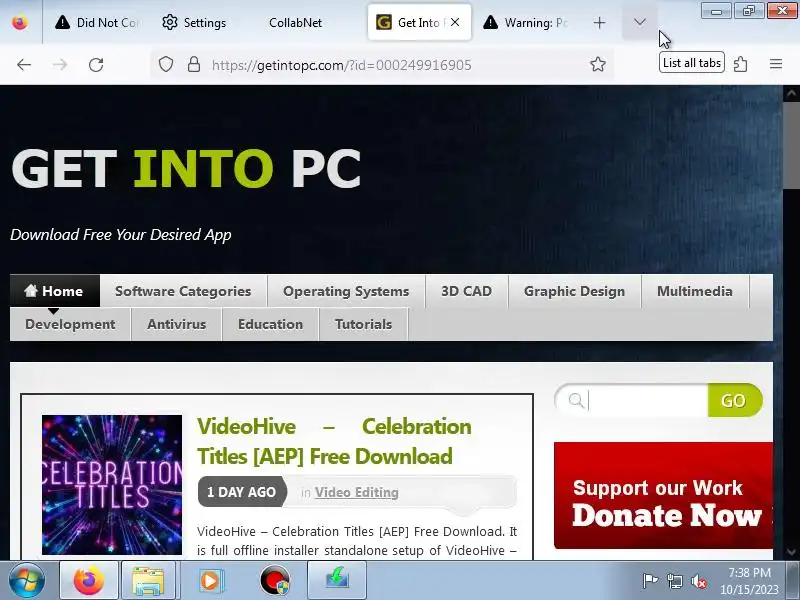This screenshot has height=600, width=800.
Task: Click the 1 DAY AGO post date badge
Action: [x=242, y=492]
